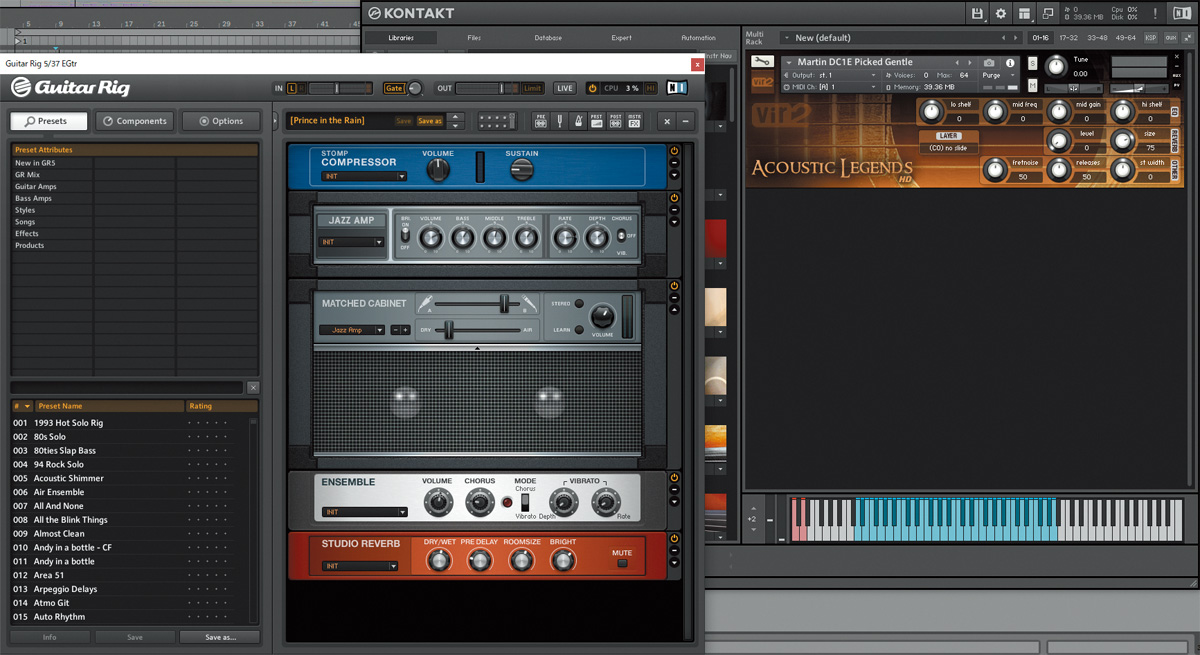The image size is (1200, 655).
Task: Mute the Martin instrument with M button
Action: [x=1033, y=85]
